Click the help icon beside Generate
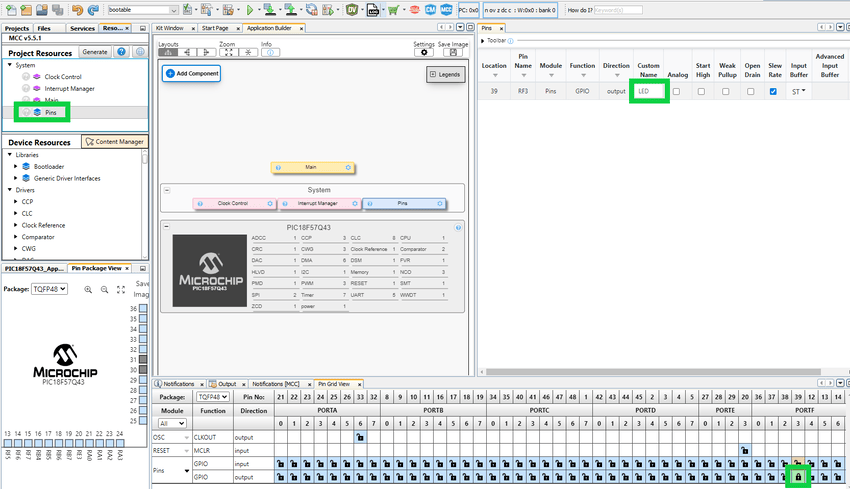 [122, 51]
